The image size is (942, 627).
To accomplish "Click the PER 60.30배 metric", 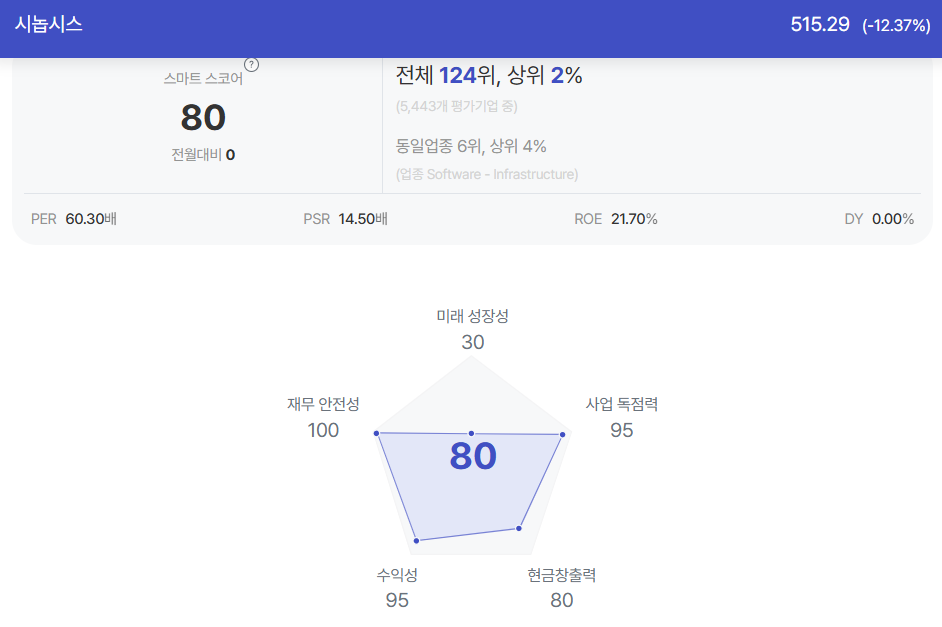I will [x=74, y=219].
